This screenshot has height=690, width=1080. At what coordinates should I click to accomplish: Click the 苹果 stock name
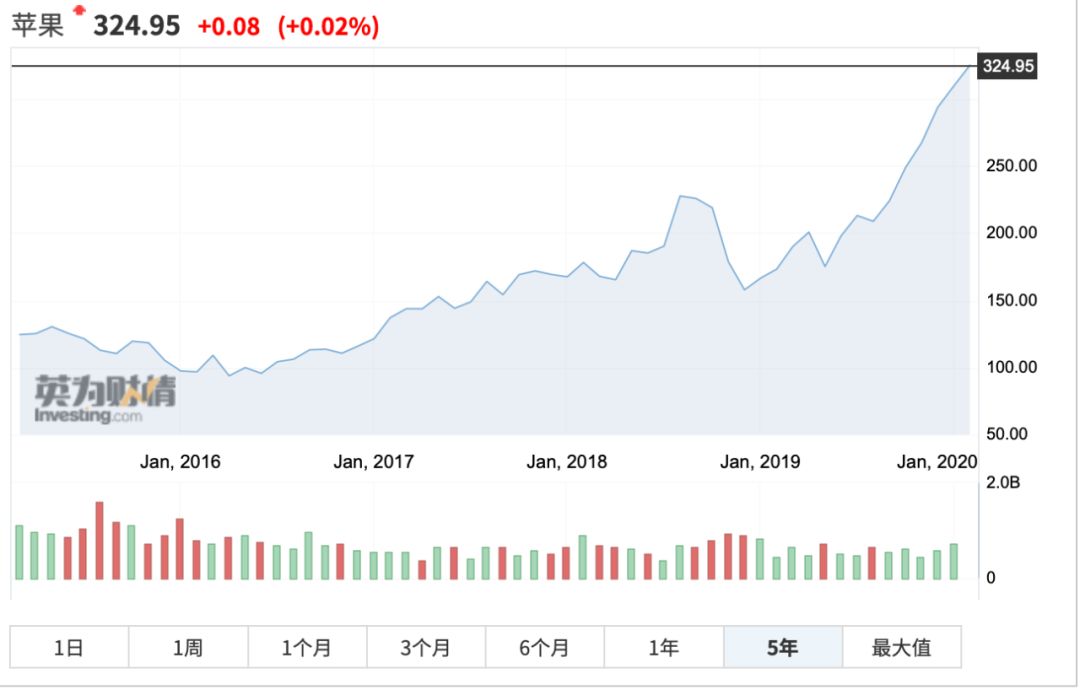tap(38, 26)
